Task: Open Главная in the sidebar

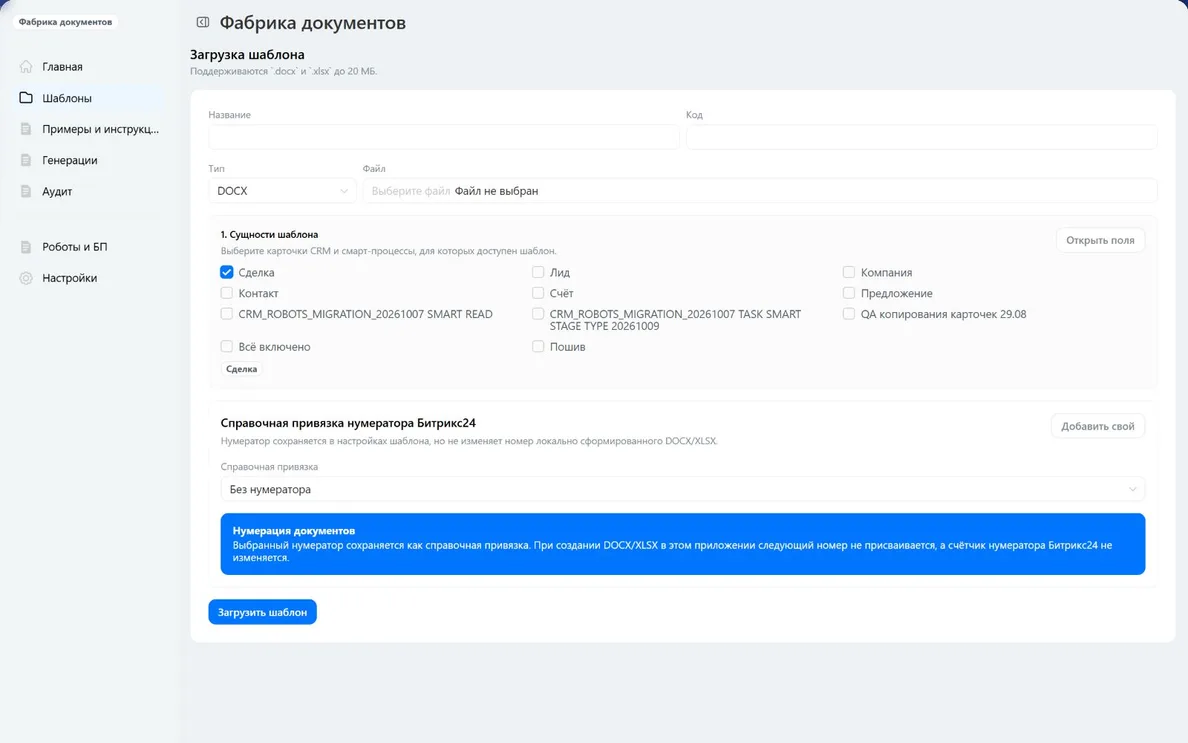Action: [x=89, y=67]
